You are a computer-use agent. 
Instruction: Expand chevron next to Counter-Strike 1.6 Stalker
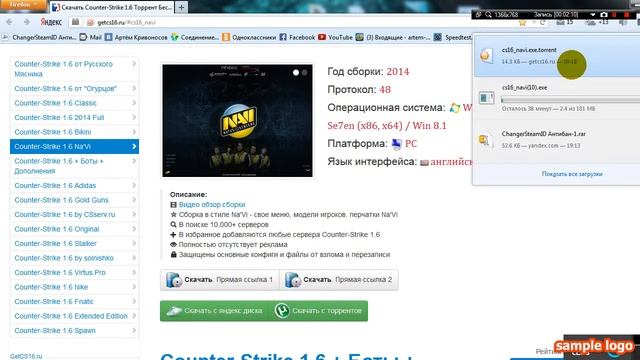pyautogui.click(x=134, y=243)
